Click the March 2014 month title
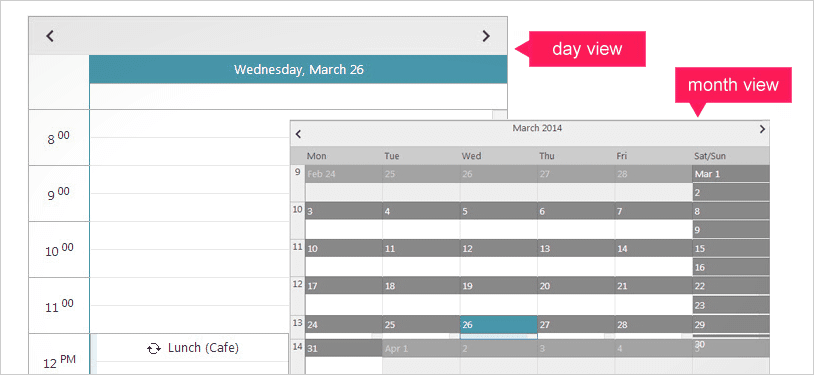Viewport: 814px width, 375px height. pyautogui.click(x=537, y=128)
